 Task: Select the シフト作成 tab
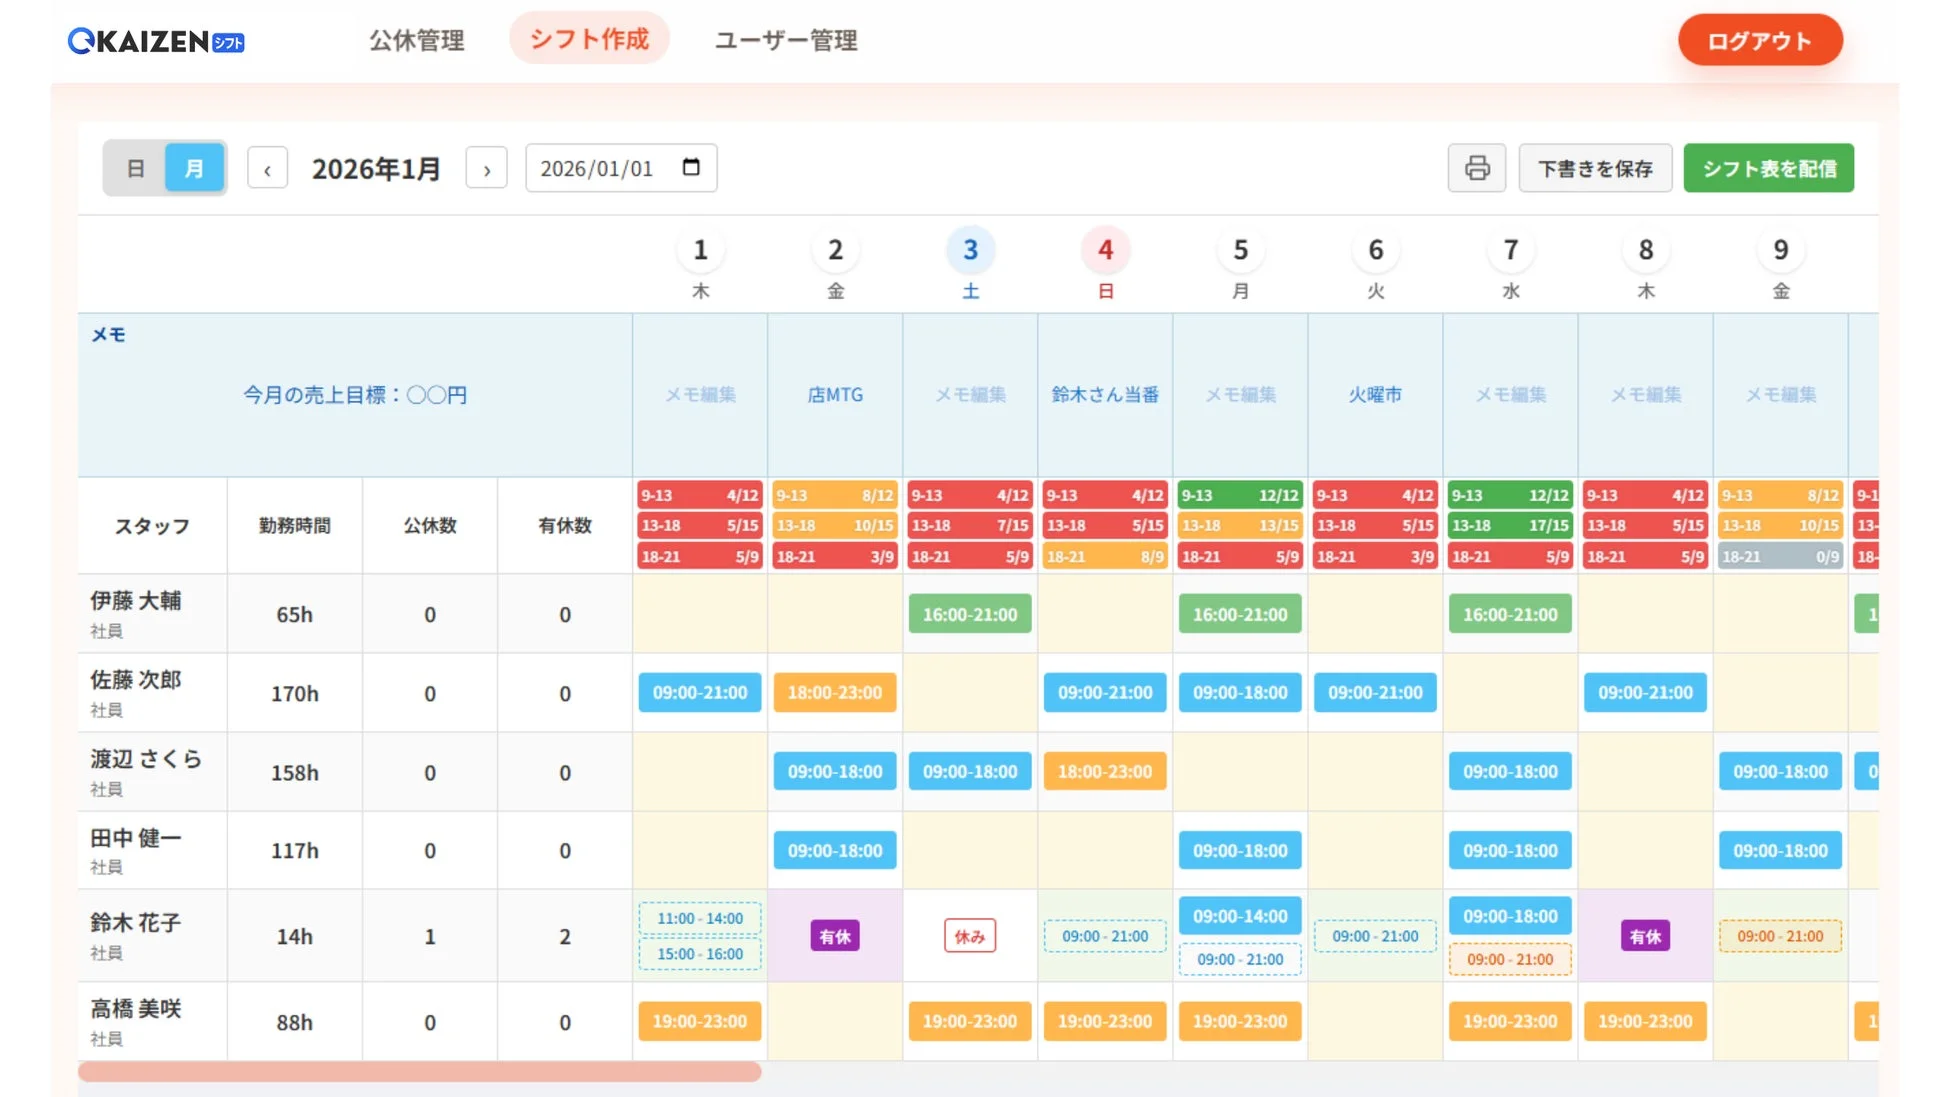(x=590, y=38)
